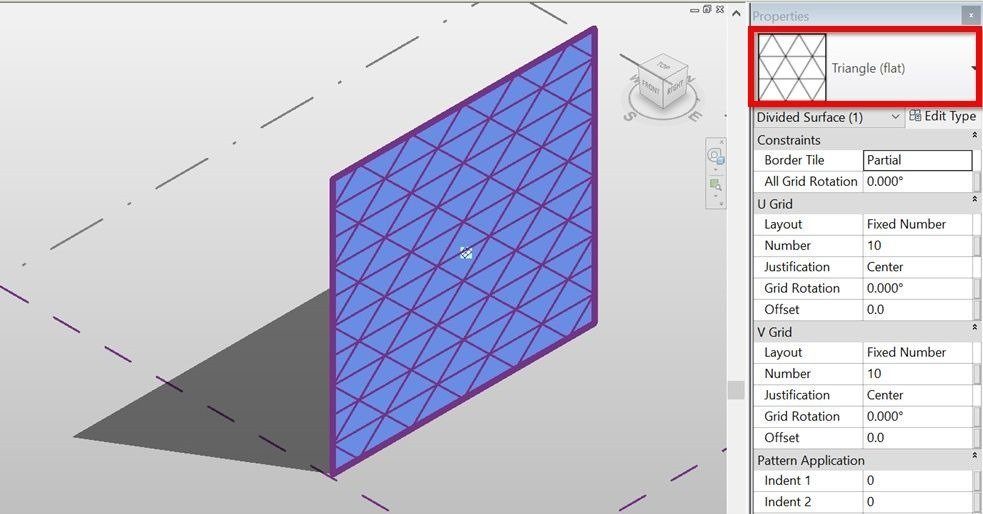Screen dimensions: 983x514
Task: Click the Triangle (flat) pattern thumbnail
Action: pyautogui.click(x=792, y=67)
